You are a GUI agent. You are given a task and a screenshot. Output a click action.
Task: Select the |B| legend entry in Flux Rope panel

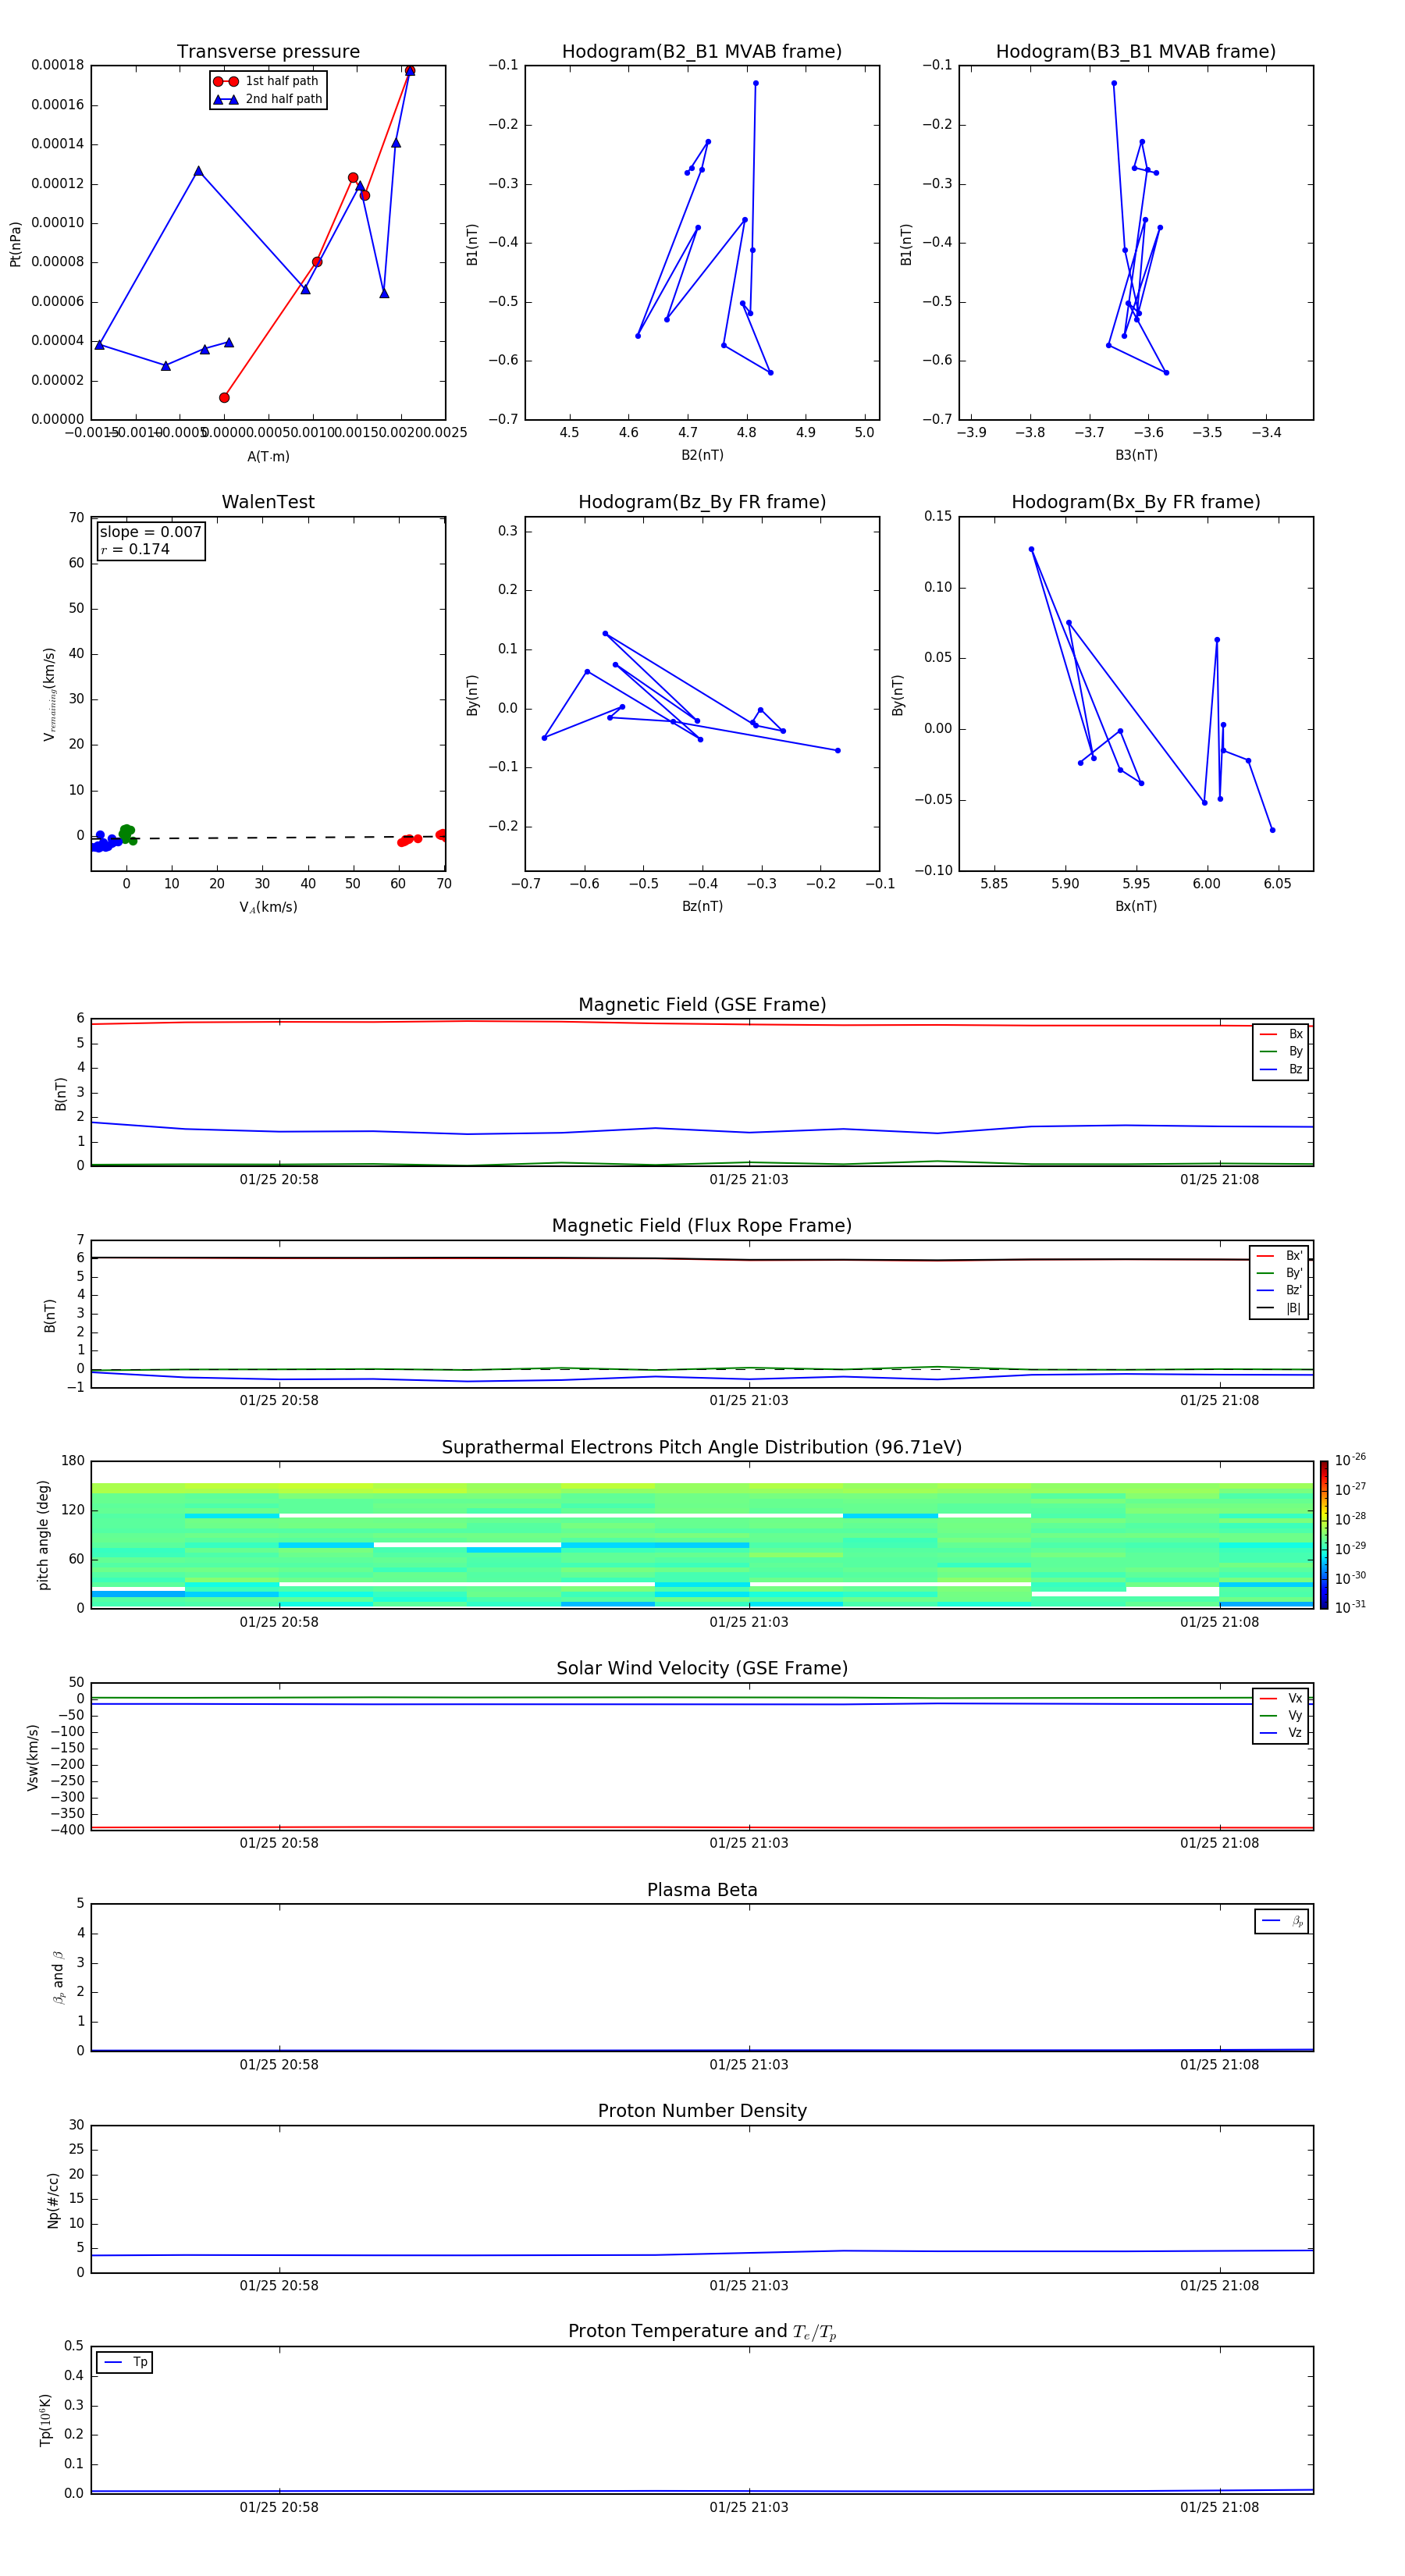point(1280,1308)
